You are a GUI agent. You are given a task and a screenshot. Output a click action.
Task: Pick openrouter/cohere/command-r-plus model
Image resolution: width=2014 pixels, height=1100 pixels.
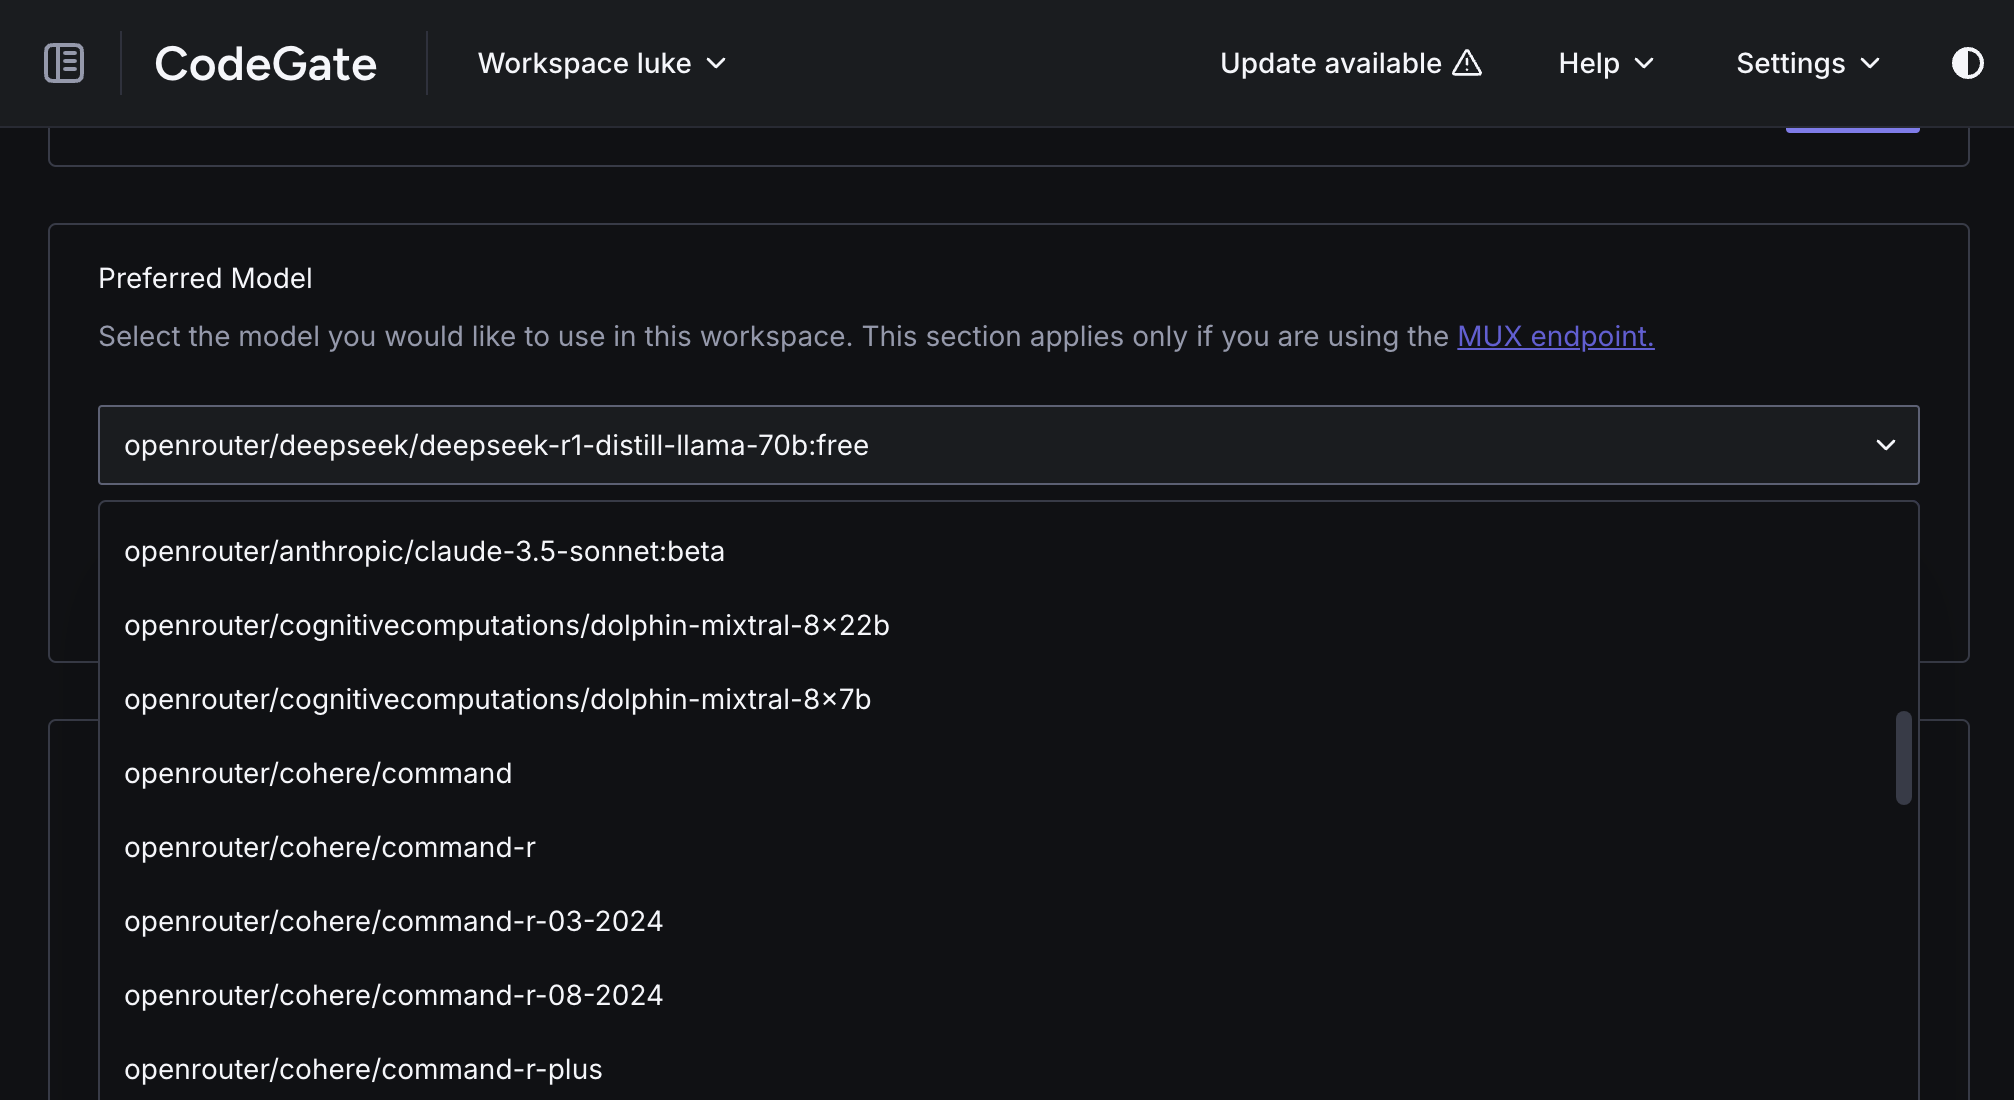(x=1008, y=1069)
